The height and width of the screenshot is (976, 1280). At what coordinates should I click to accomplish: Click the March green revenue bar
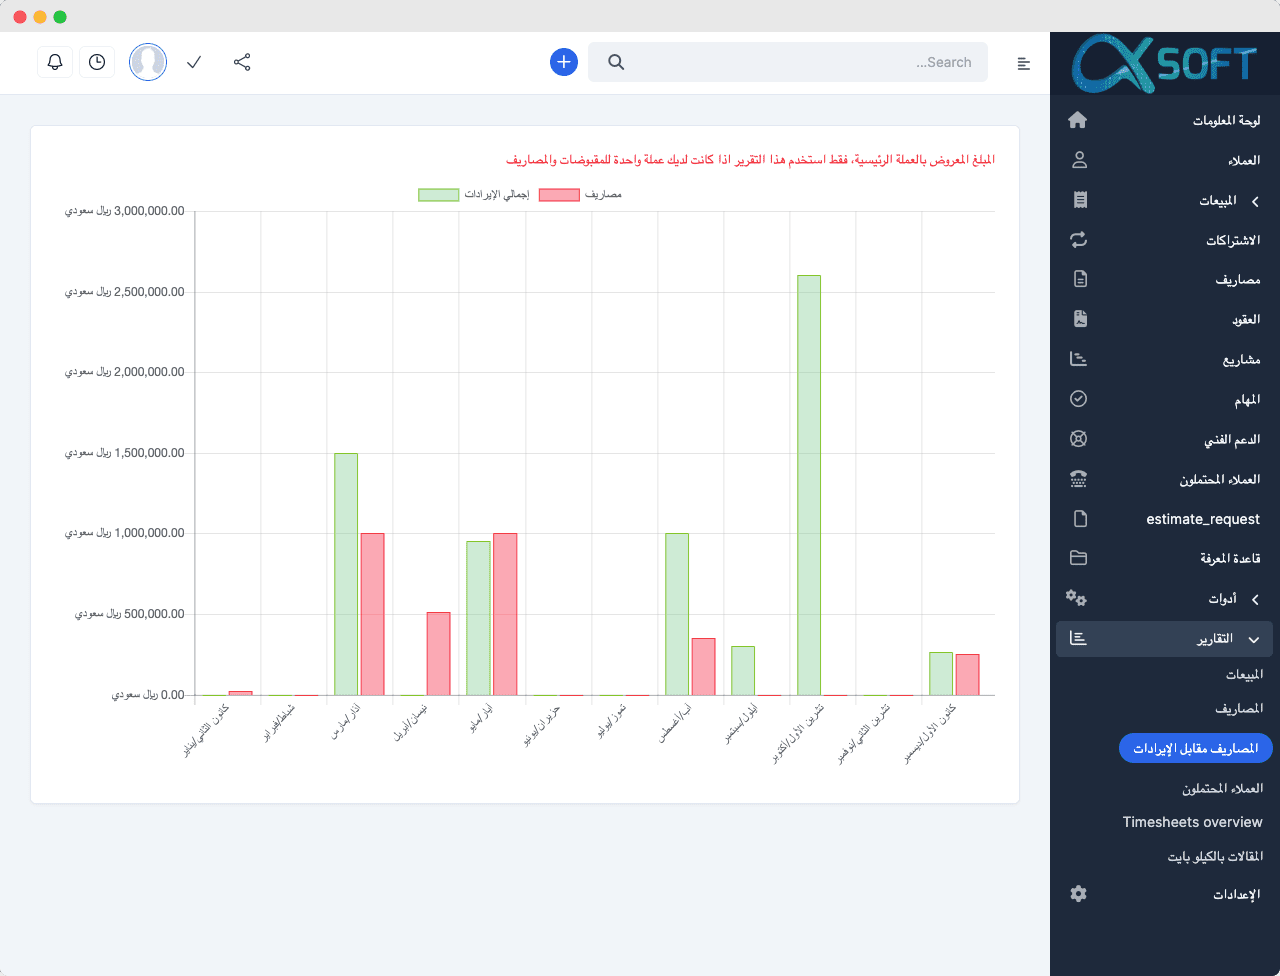coord(346,574)
